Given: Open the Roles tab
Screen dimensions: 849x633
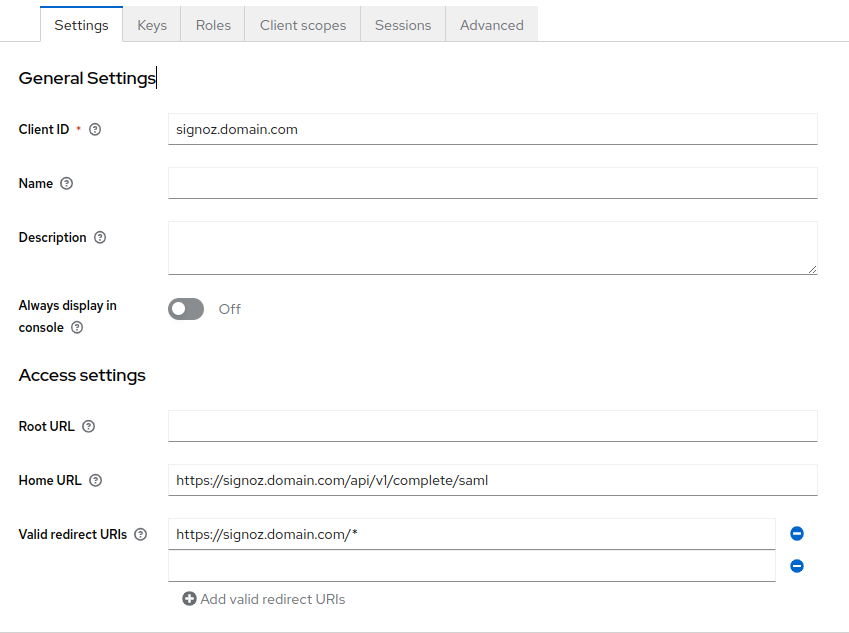Looking at the screenshot, I should pos(213,25).
